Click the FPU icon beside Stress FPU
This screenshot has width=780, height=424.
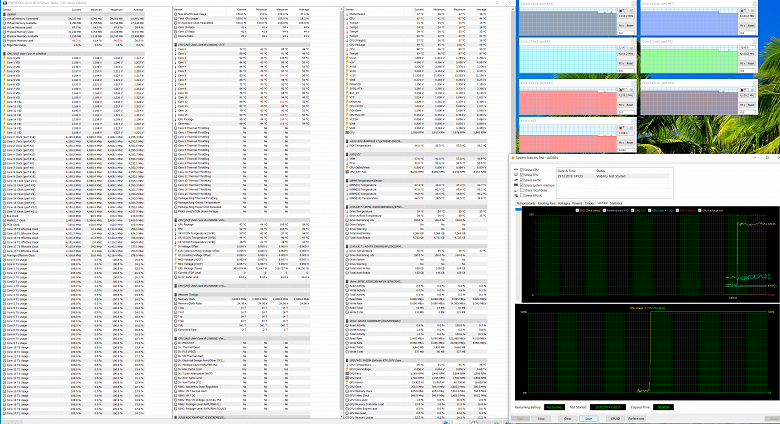point(516,175)
